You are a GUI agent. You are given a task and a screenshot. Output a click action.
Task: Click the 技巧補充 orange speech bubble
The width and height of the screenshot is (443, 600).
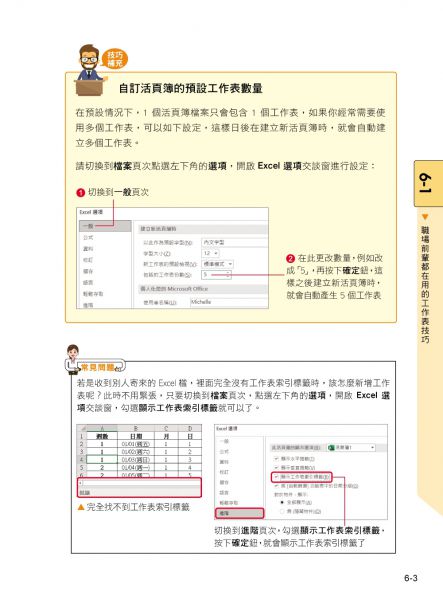pyautogui.click(x=115, y=59)
